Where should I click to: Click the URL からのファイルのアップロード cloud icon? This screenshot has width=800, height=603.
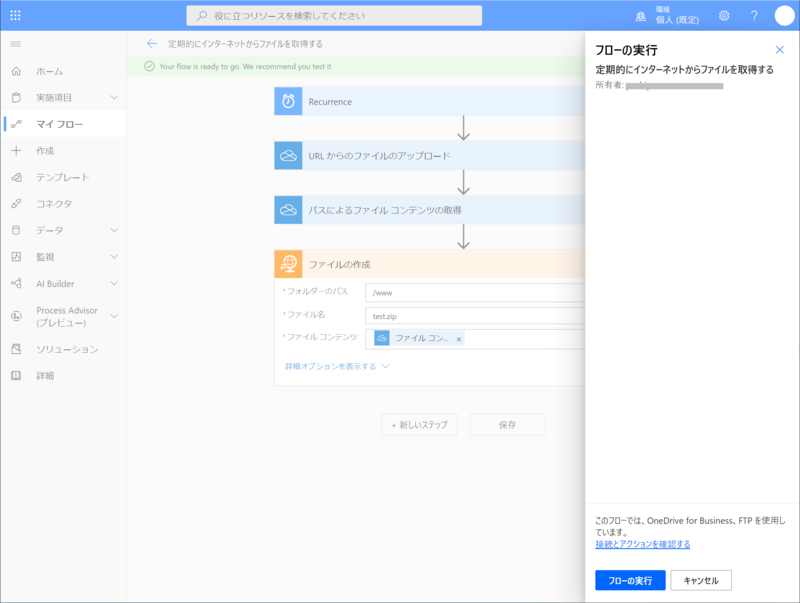288,156
